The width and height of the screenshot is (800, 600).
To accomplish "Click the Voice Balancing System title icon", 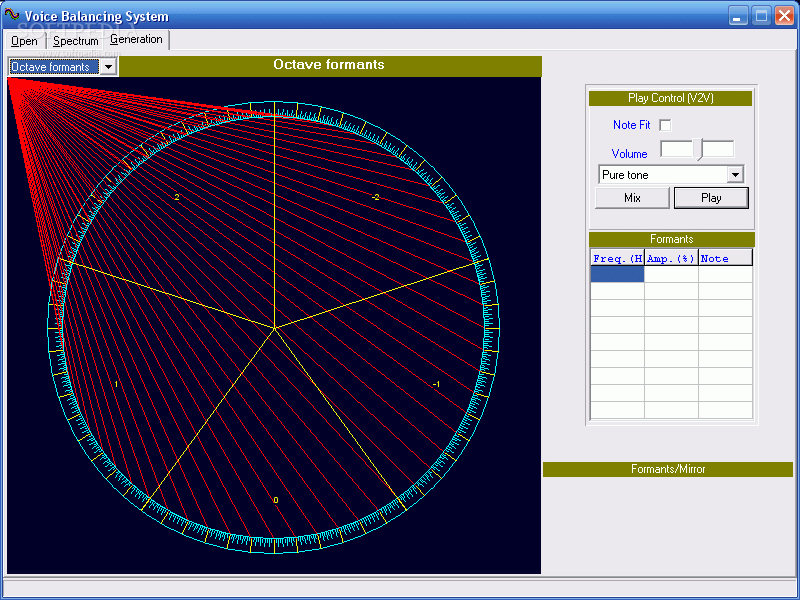I will [x=12, y=15].
